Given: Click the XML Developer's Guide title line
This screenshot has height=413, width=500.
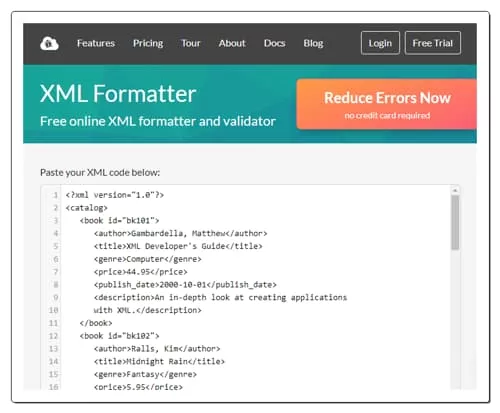Looking at the screenshot, I should pyautogui.click(x=178, y=246).
